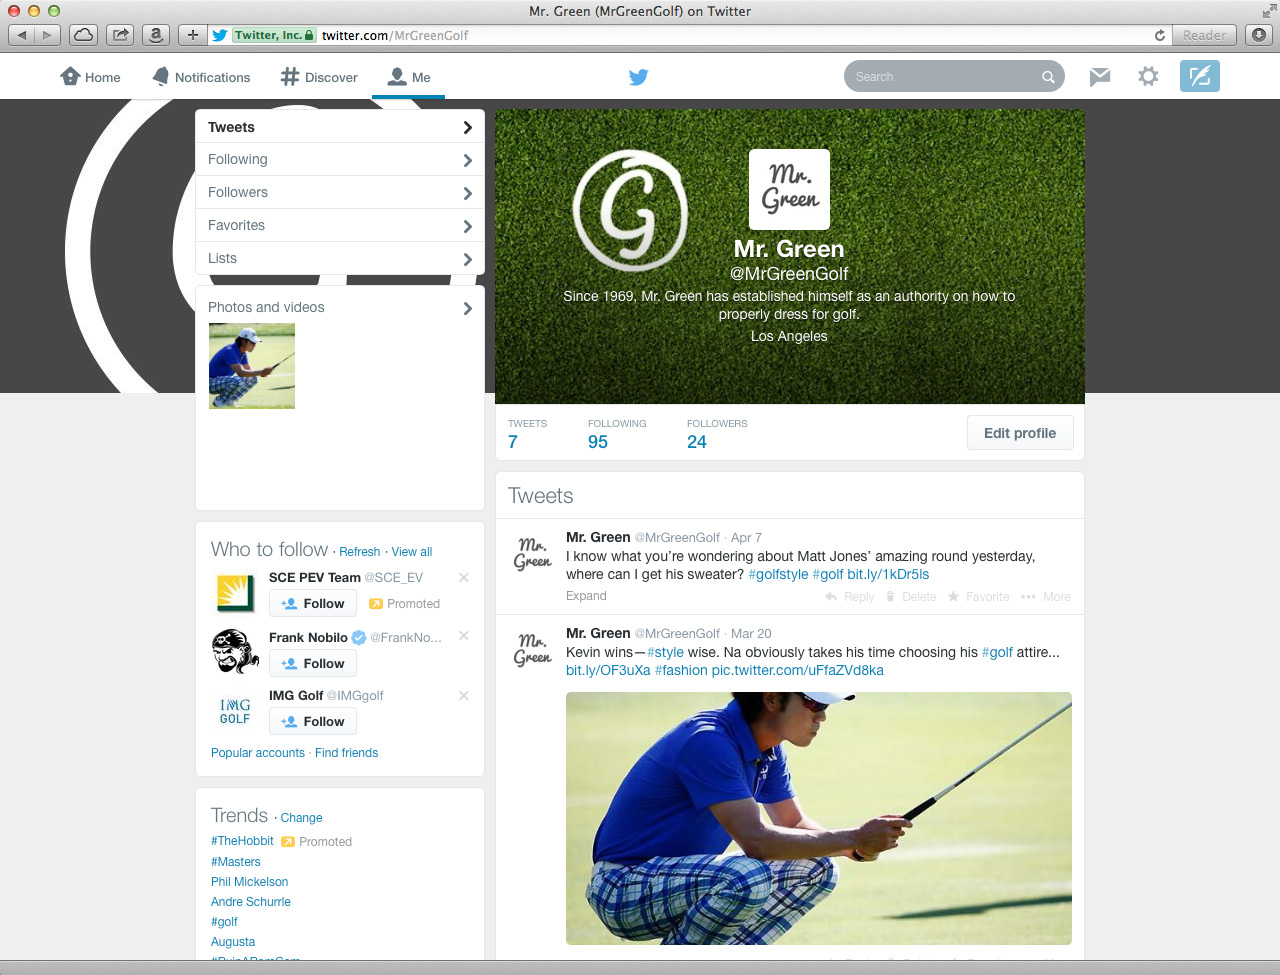This screenshot has height=975, width=1280.
Task: Go back with Safari's back arrow
Action: point(22,35)
